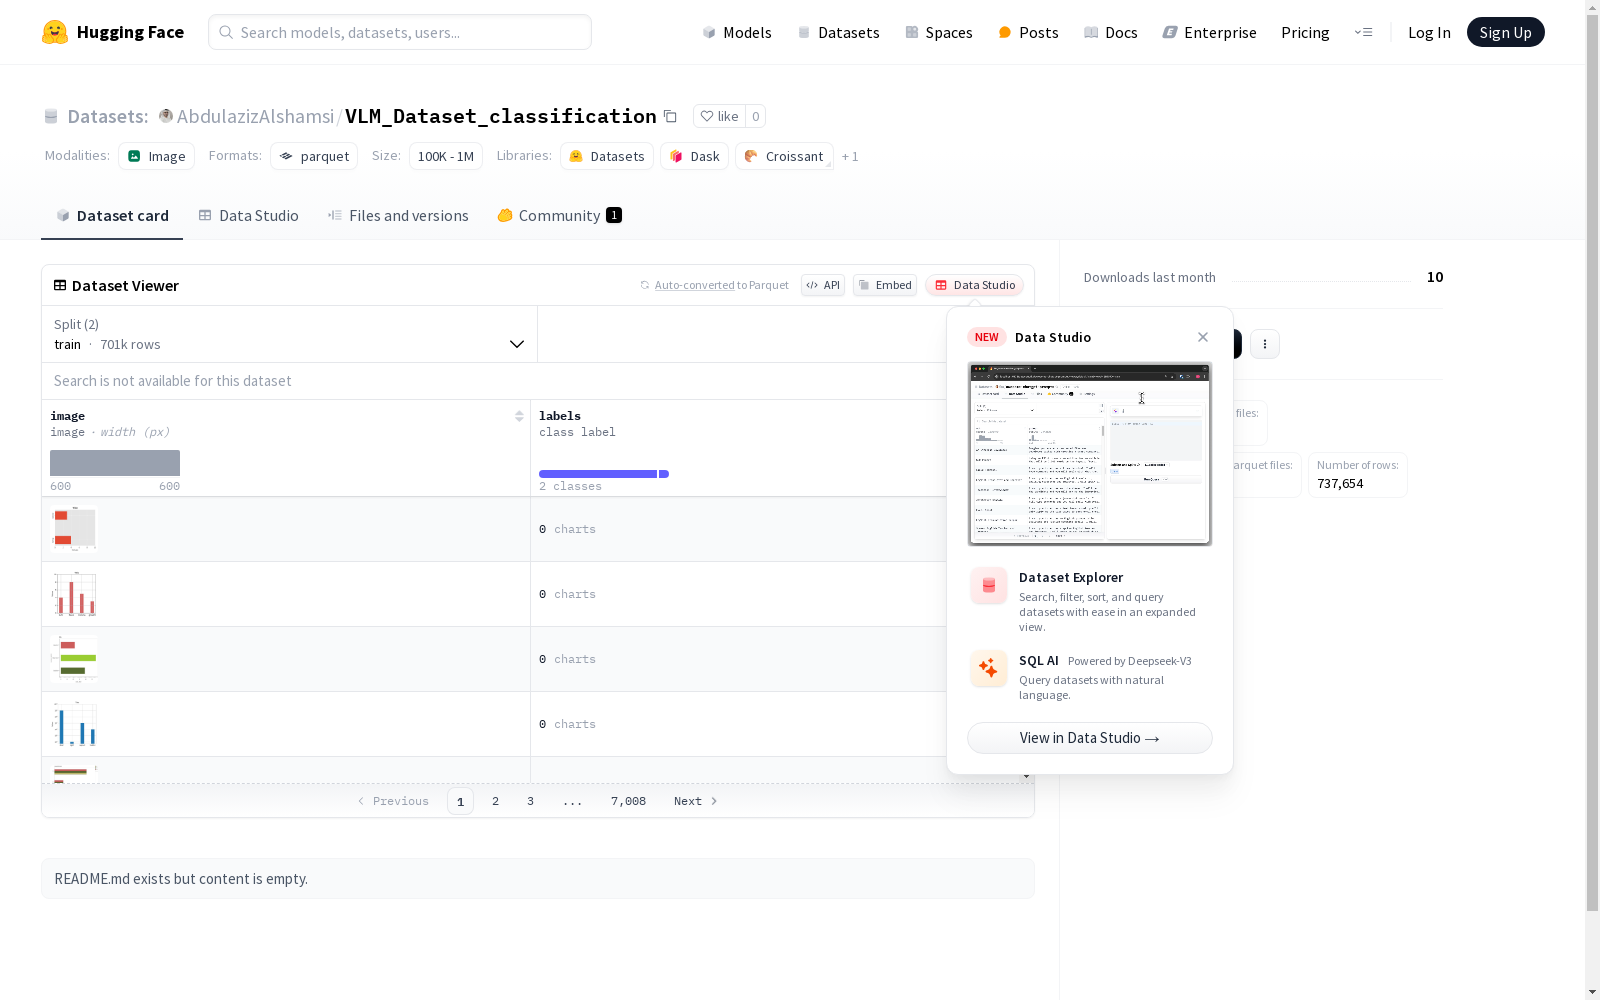Viewport: 1600px width, 1000px height.
Task: Open the Datasets navigation item
Action: 838,32
